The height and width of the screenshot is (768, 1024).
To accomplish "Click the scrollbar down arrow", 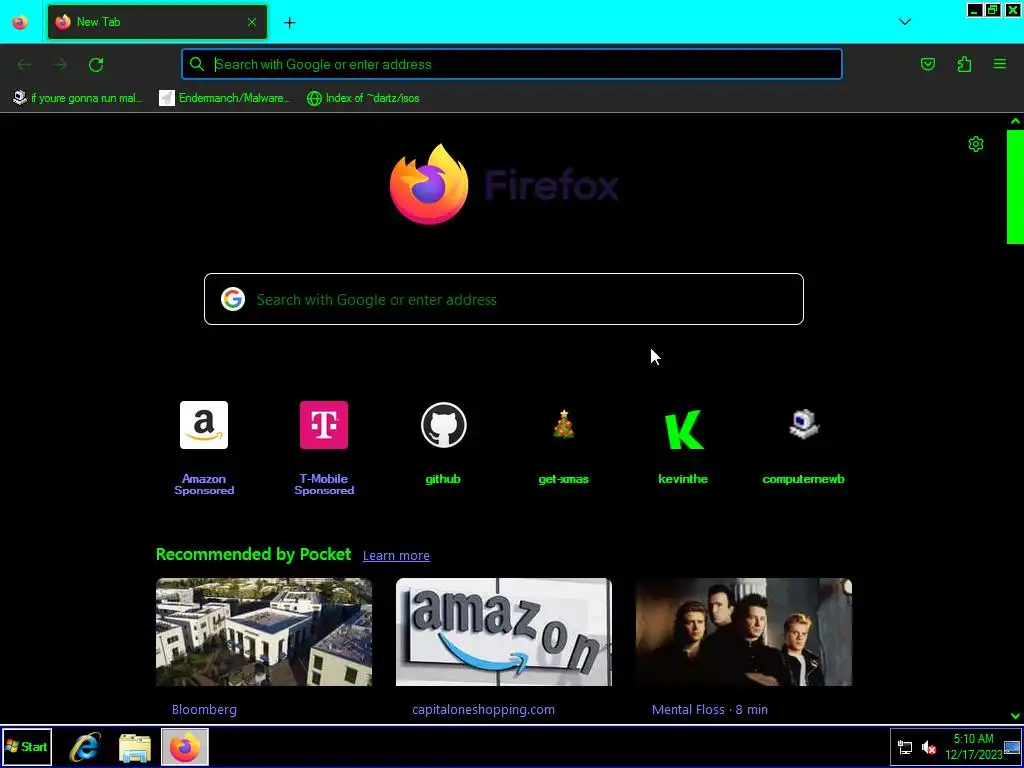I will click(x=1015, y=716).
